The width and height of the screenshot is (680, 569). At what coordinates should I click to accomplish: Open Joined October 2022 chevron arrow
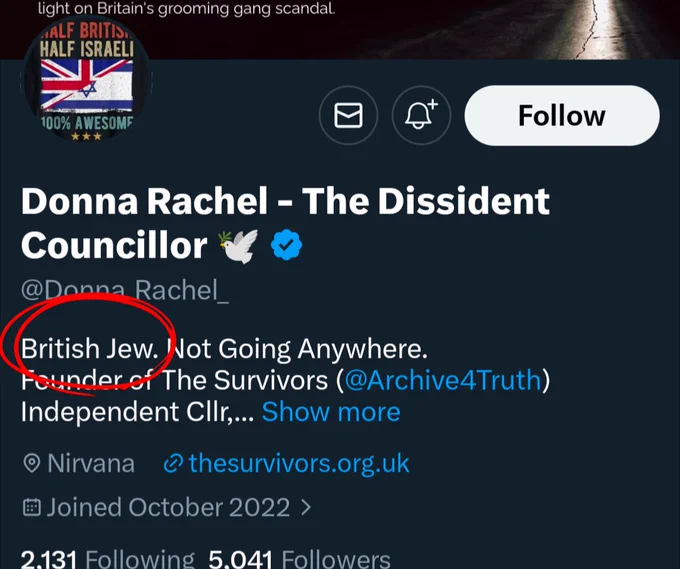point(306,507)
